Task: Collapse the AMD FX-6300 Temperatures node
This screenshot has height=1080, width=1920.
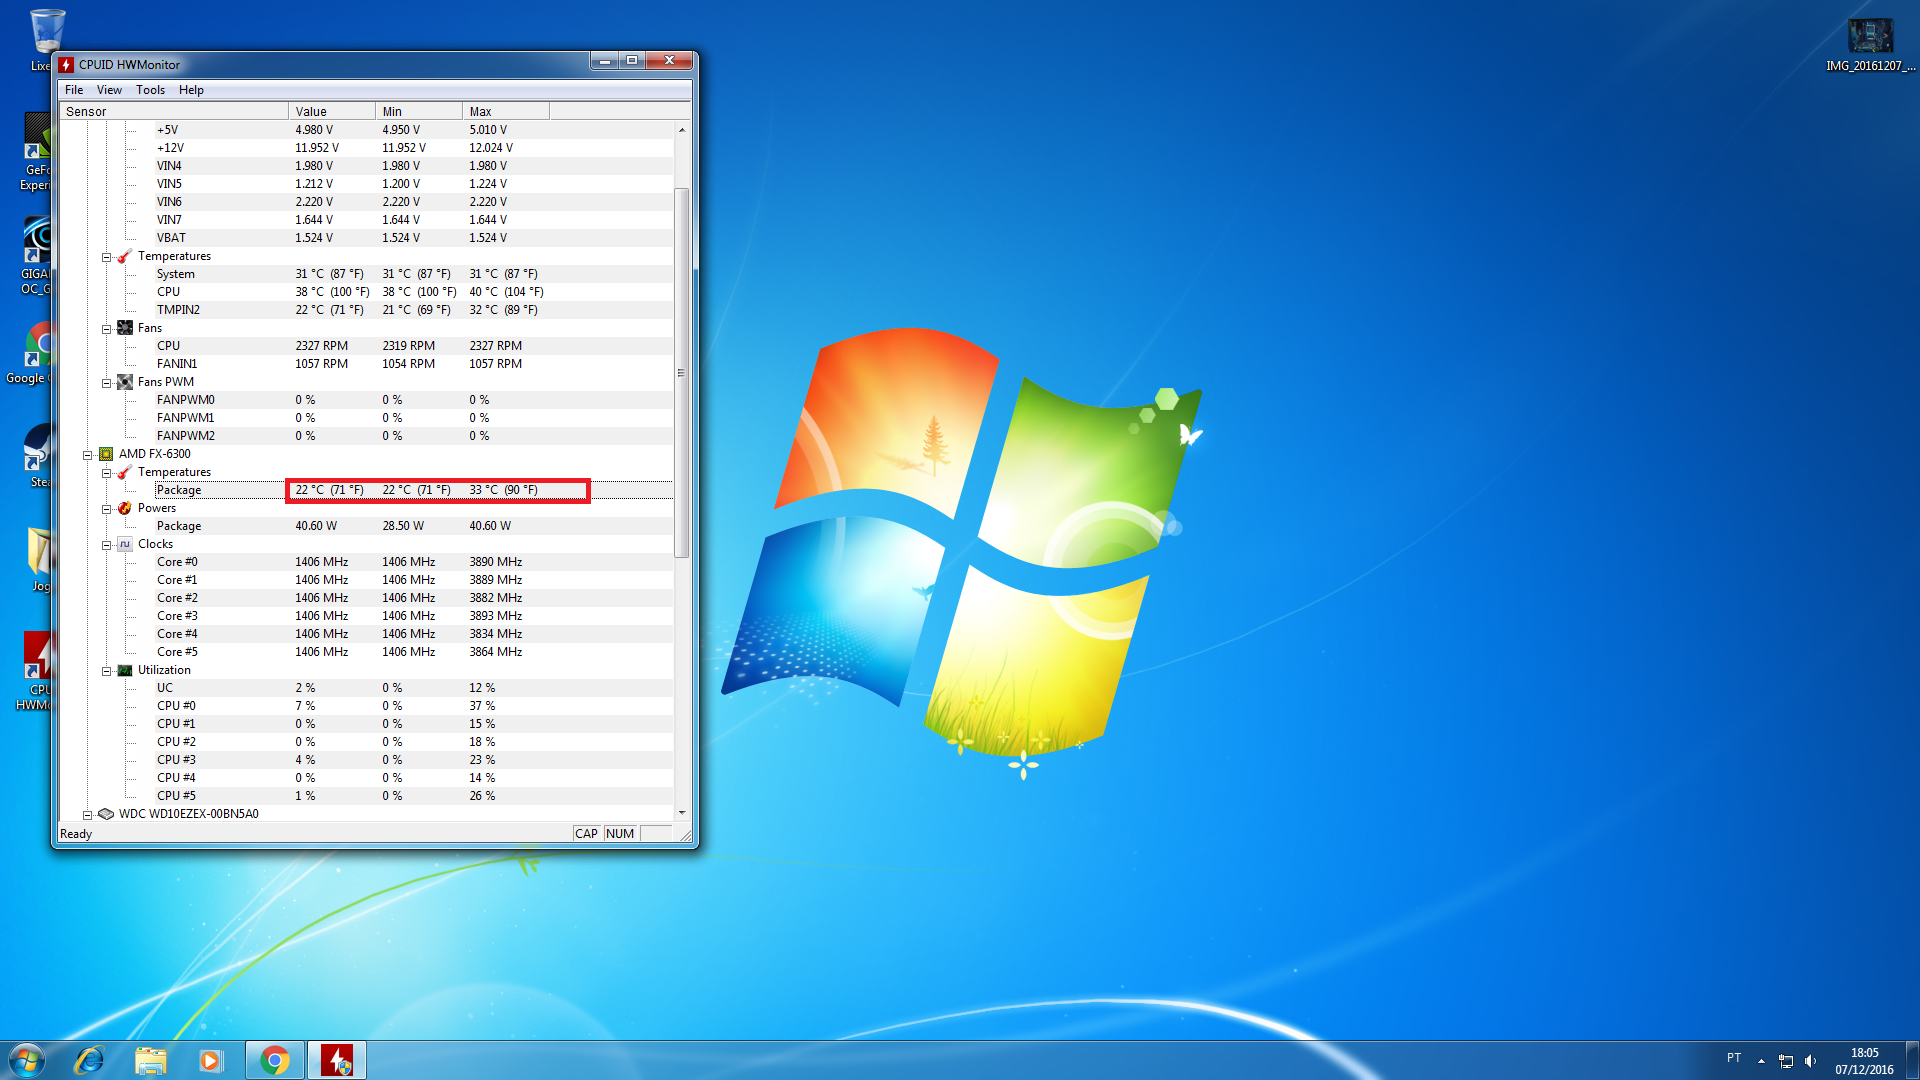Action: 106,473
